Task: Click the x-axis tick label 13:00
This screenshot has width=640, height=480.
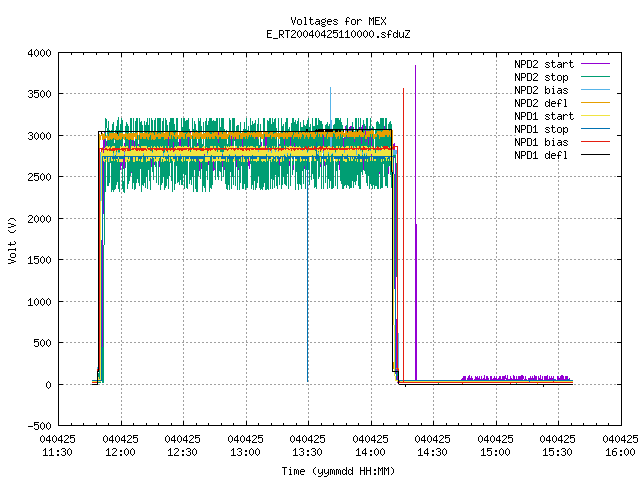Action: tap(245, 452)
